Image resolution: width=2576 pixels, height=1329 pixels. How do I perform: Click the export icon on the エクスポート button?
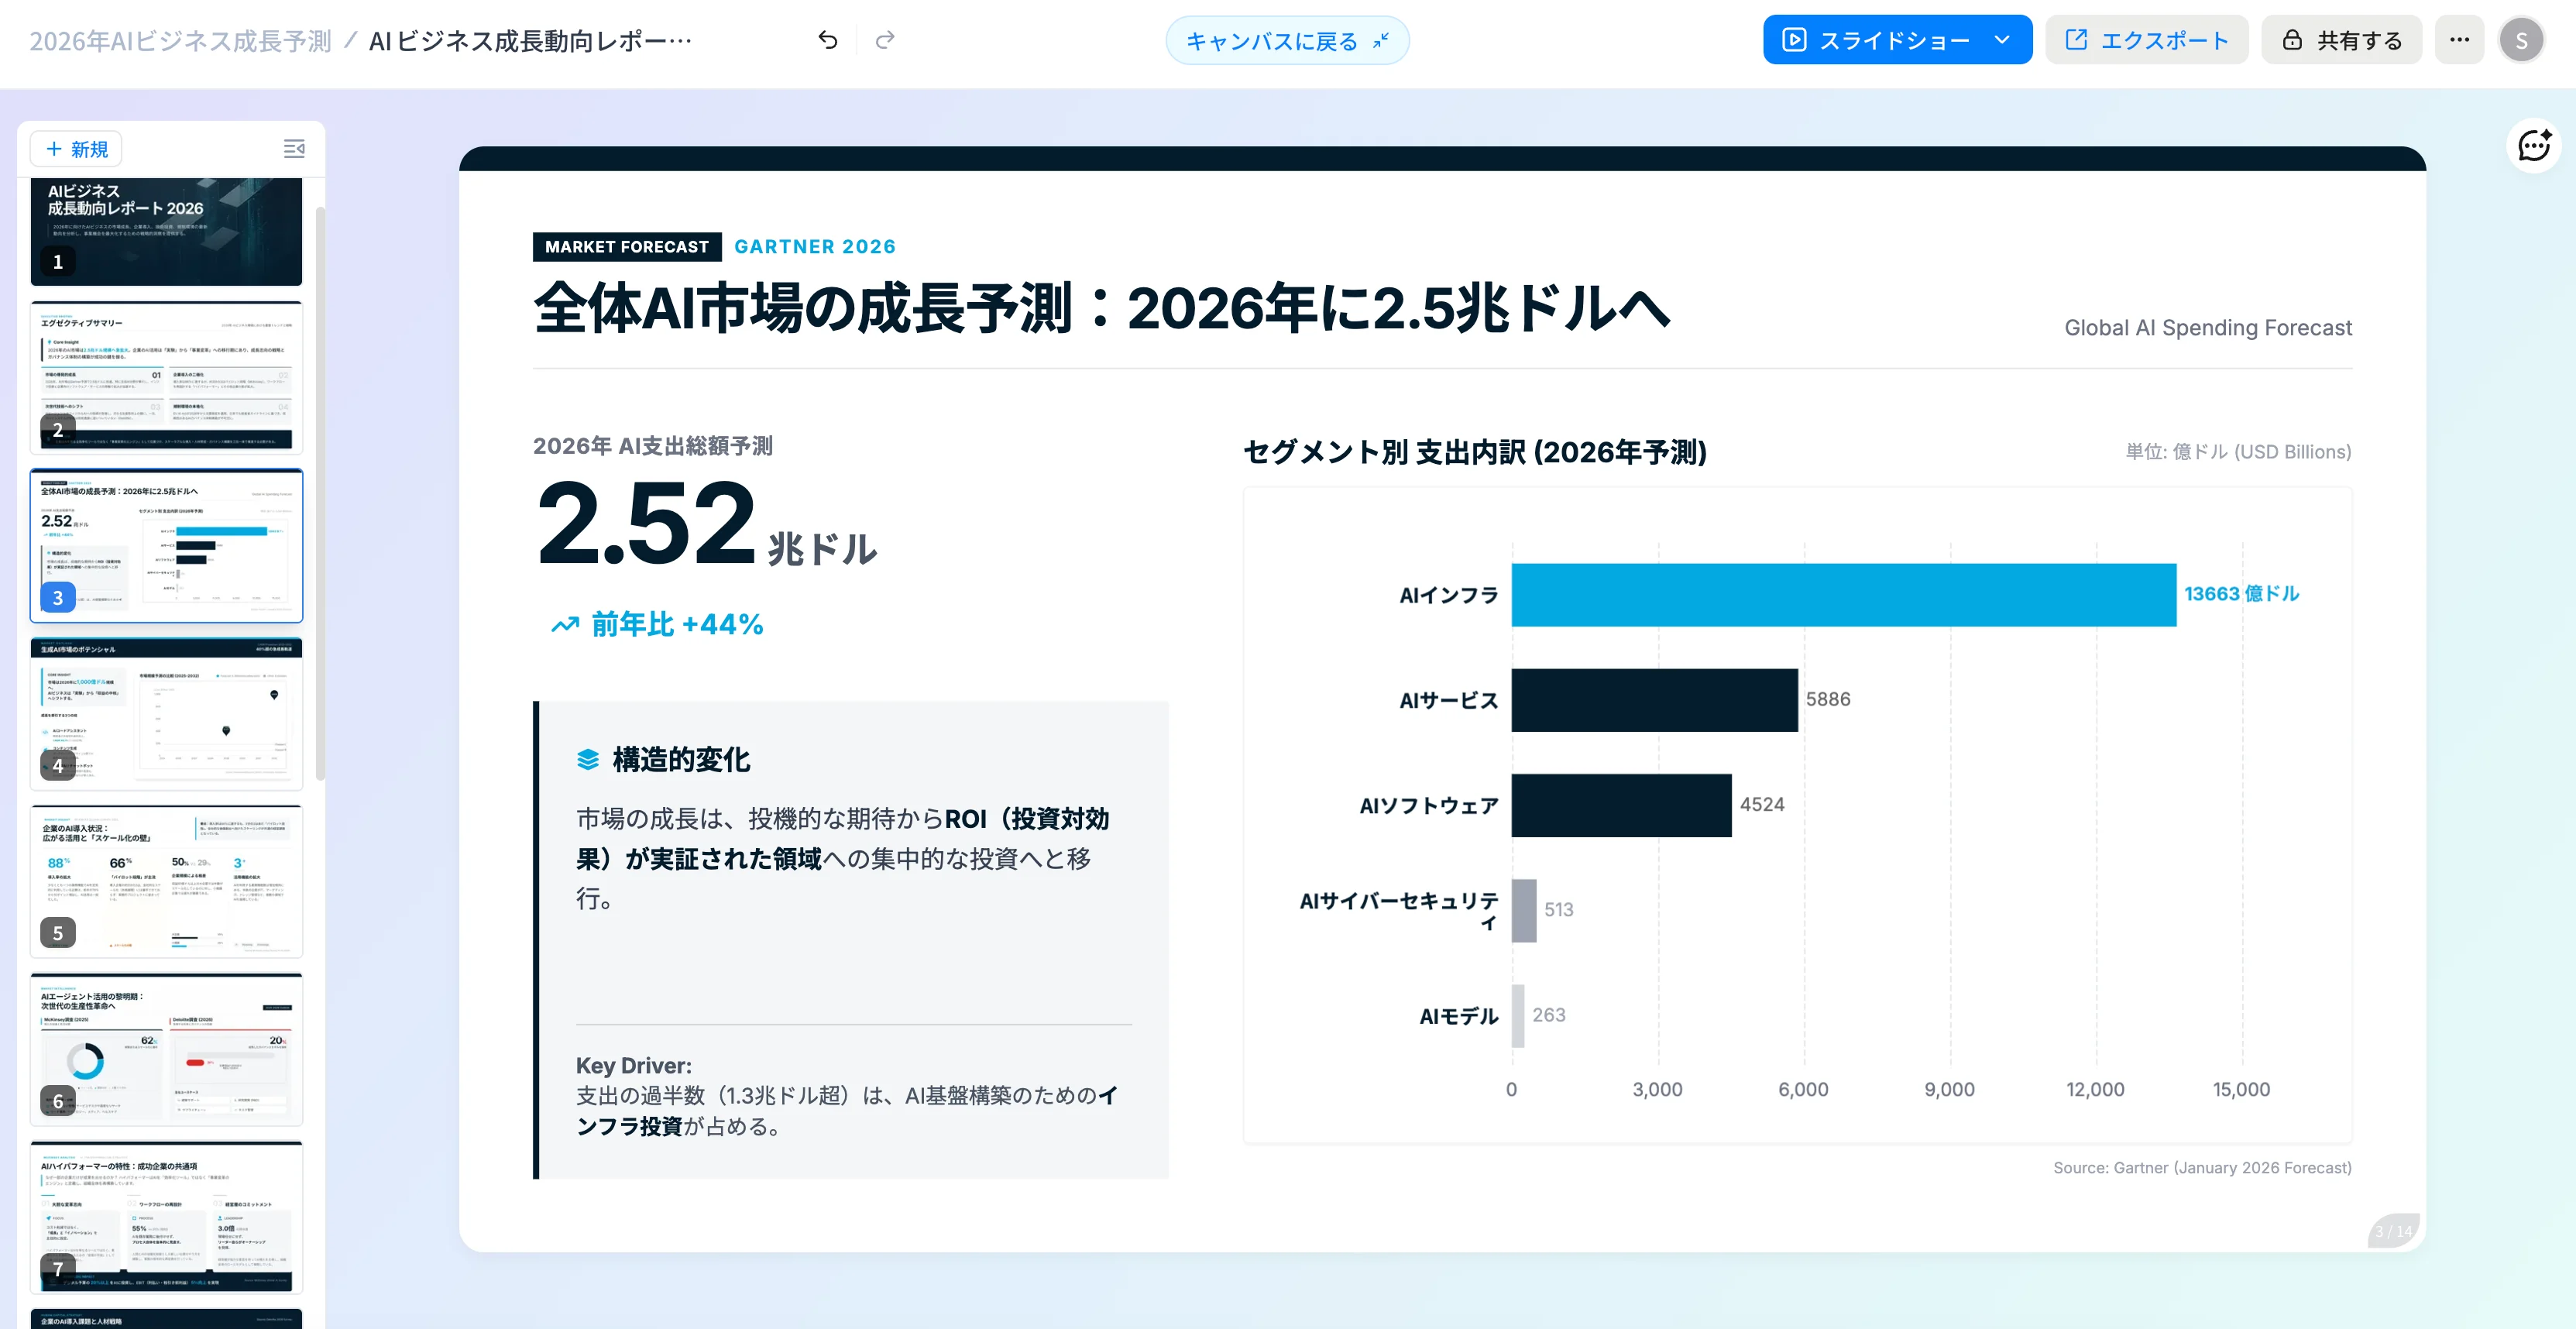point(2076,40)
